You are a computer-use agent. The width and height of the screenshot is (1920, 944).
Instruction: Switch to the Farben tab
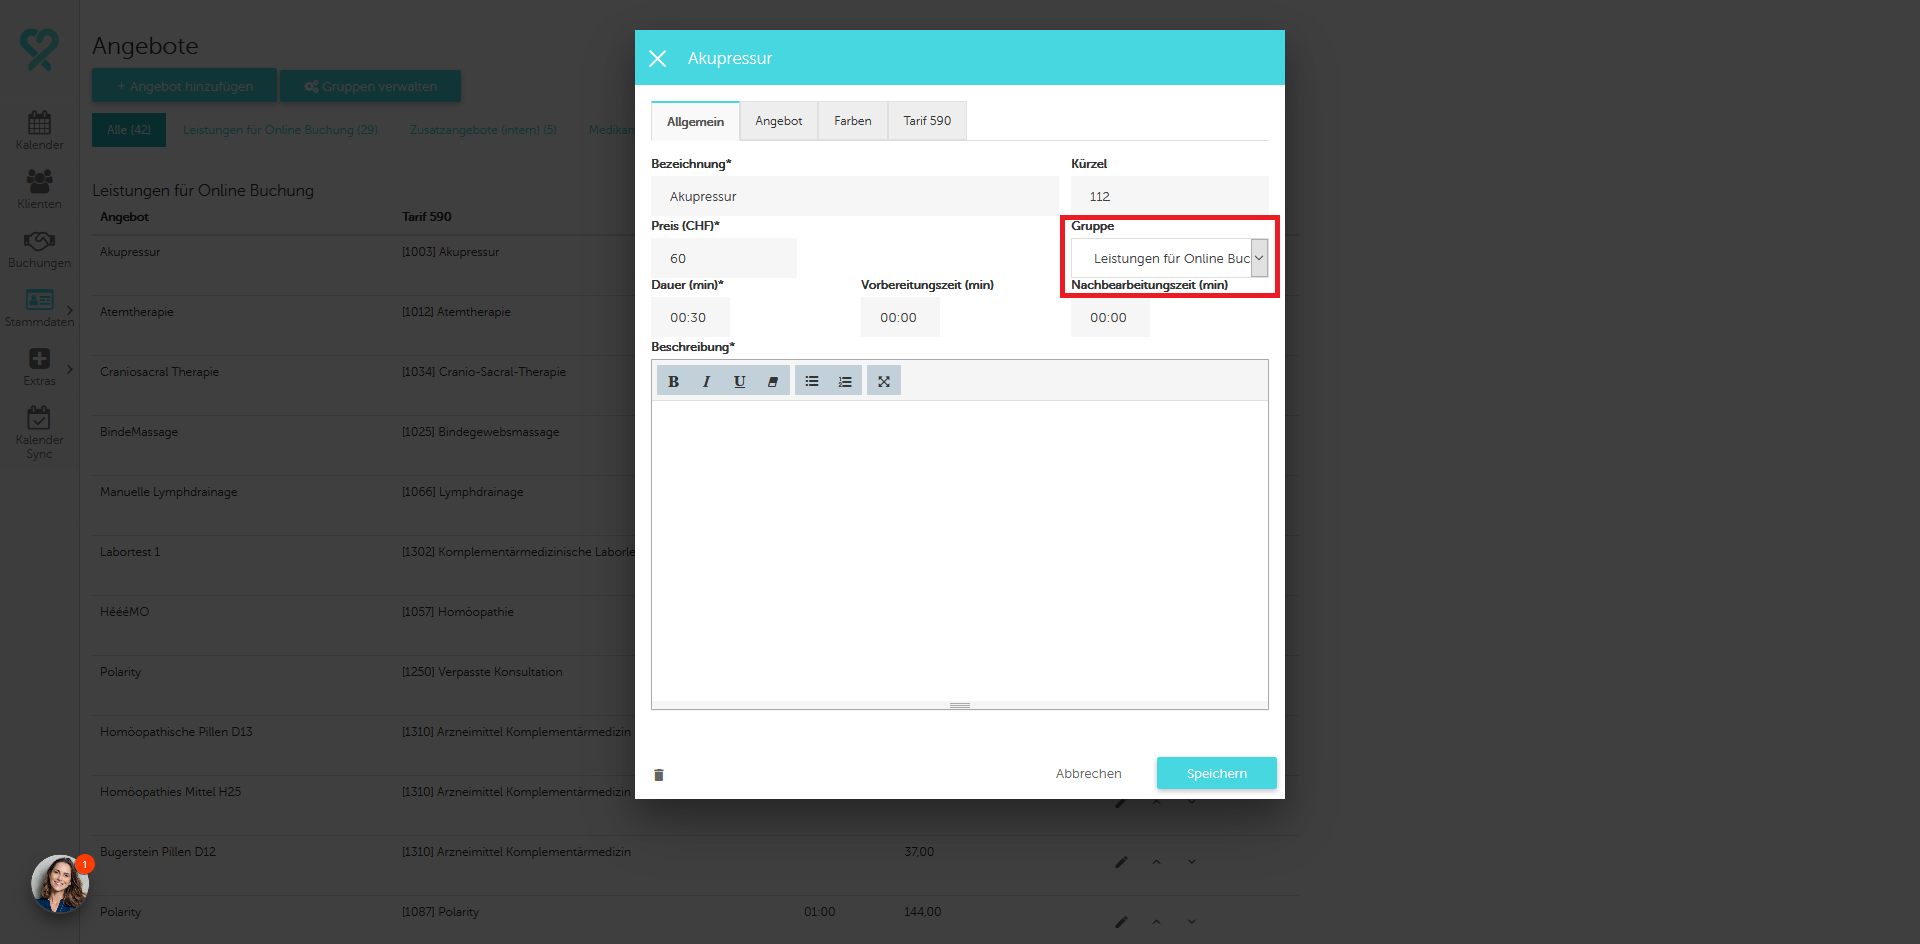click(852, 121)
